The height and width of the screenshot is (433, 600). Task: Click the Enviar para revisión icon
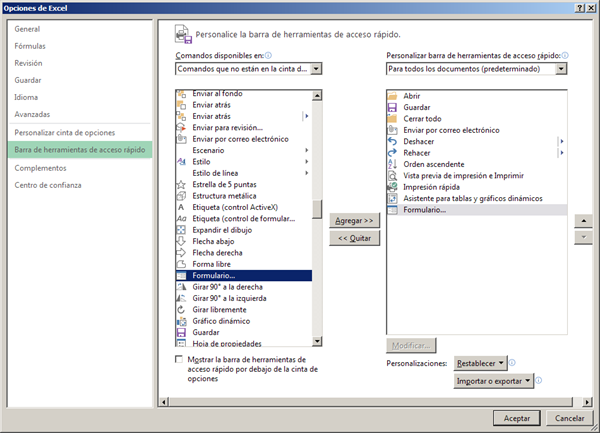(181, 128)
